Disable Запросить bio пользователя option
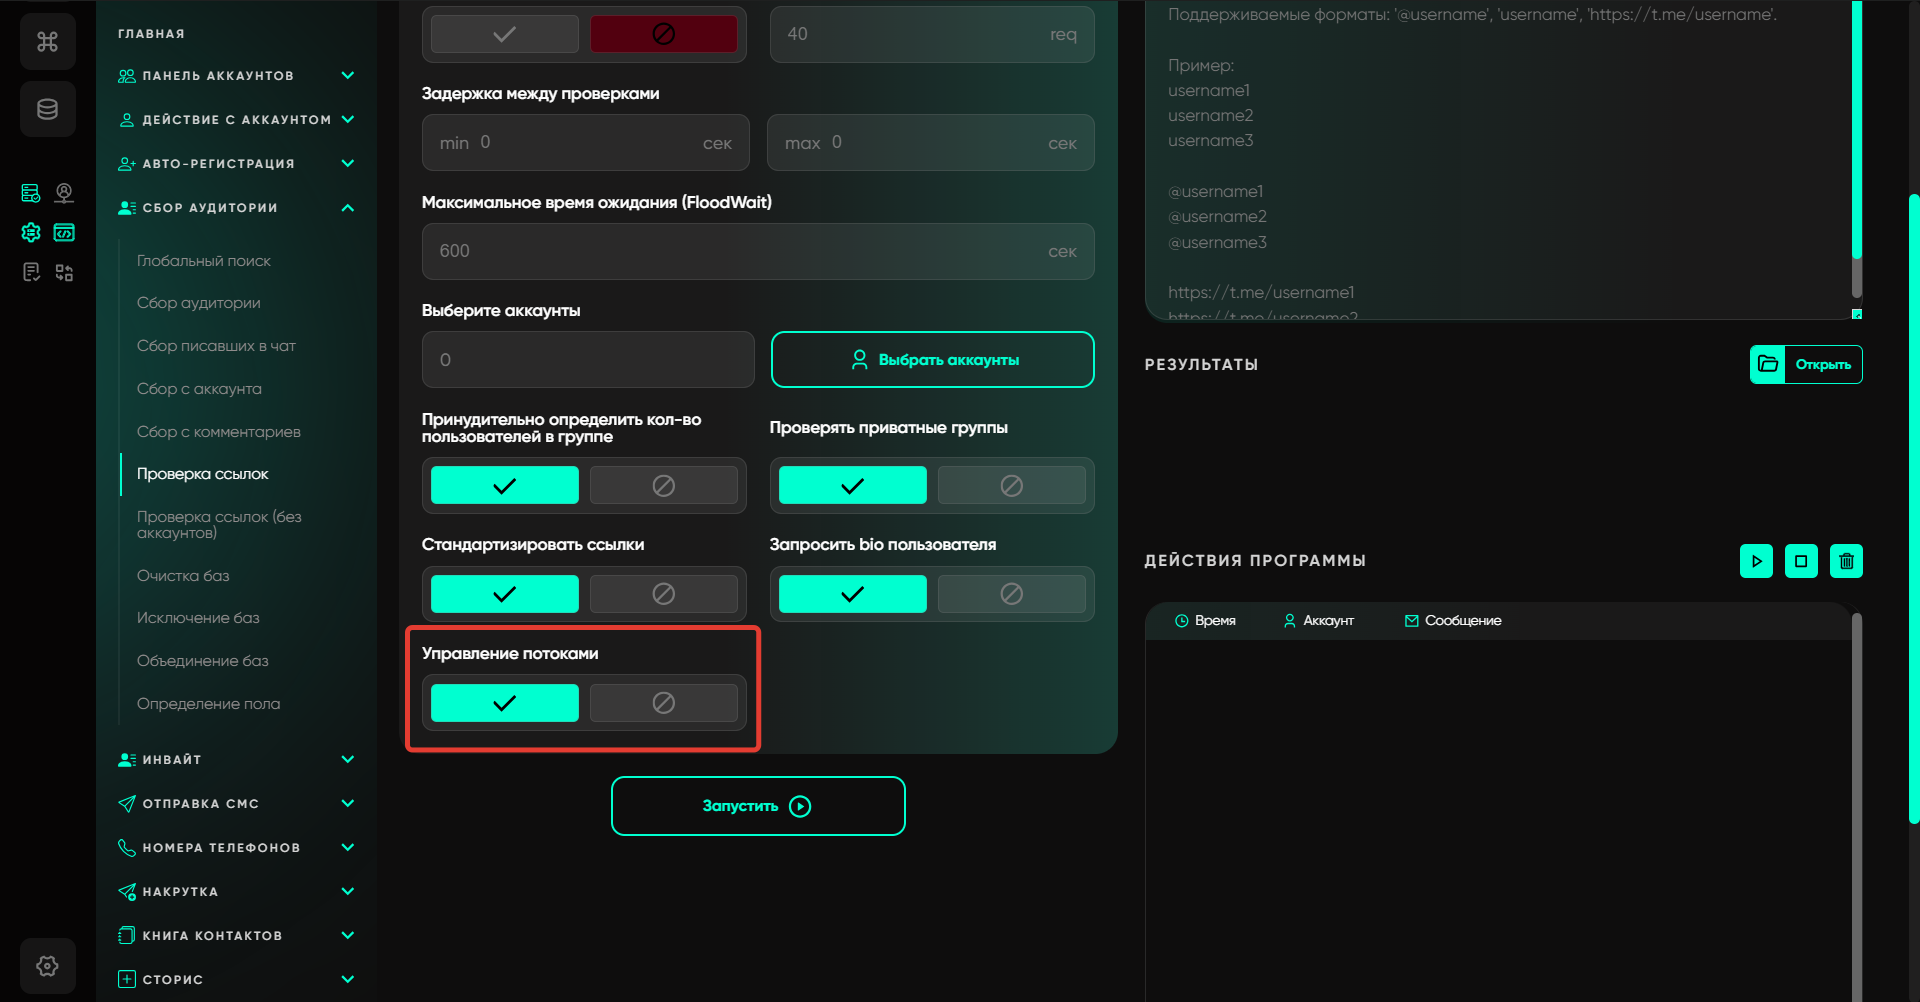1920x1002 pixels. tap(1011, 594)
